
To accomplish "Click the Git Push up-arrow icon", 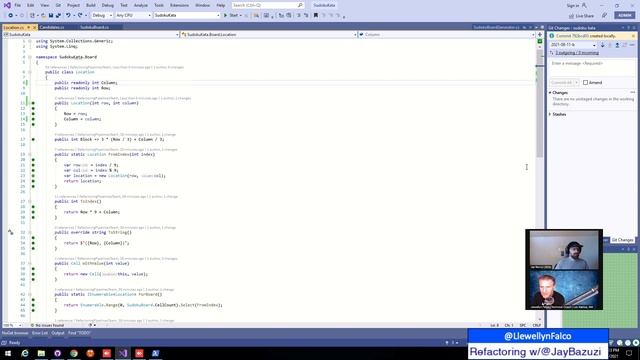I will pos(617,45).
